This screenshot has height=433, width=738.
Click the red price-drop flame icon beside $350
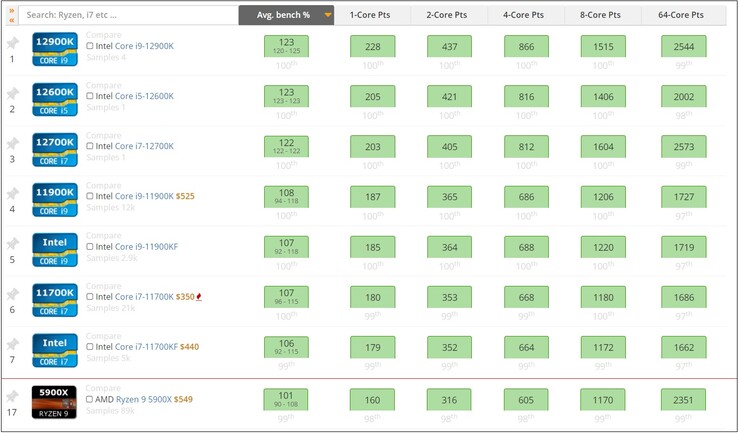point(199,297)
